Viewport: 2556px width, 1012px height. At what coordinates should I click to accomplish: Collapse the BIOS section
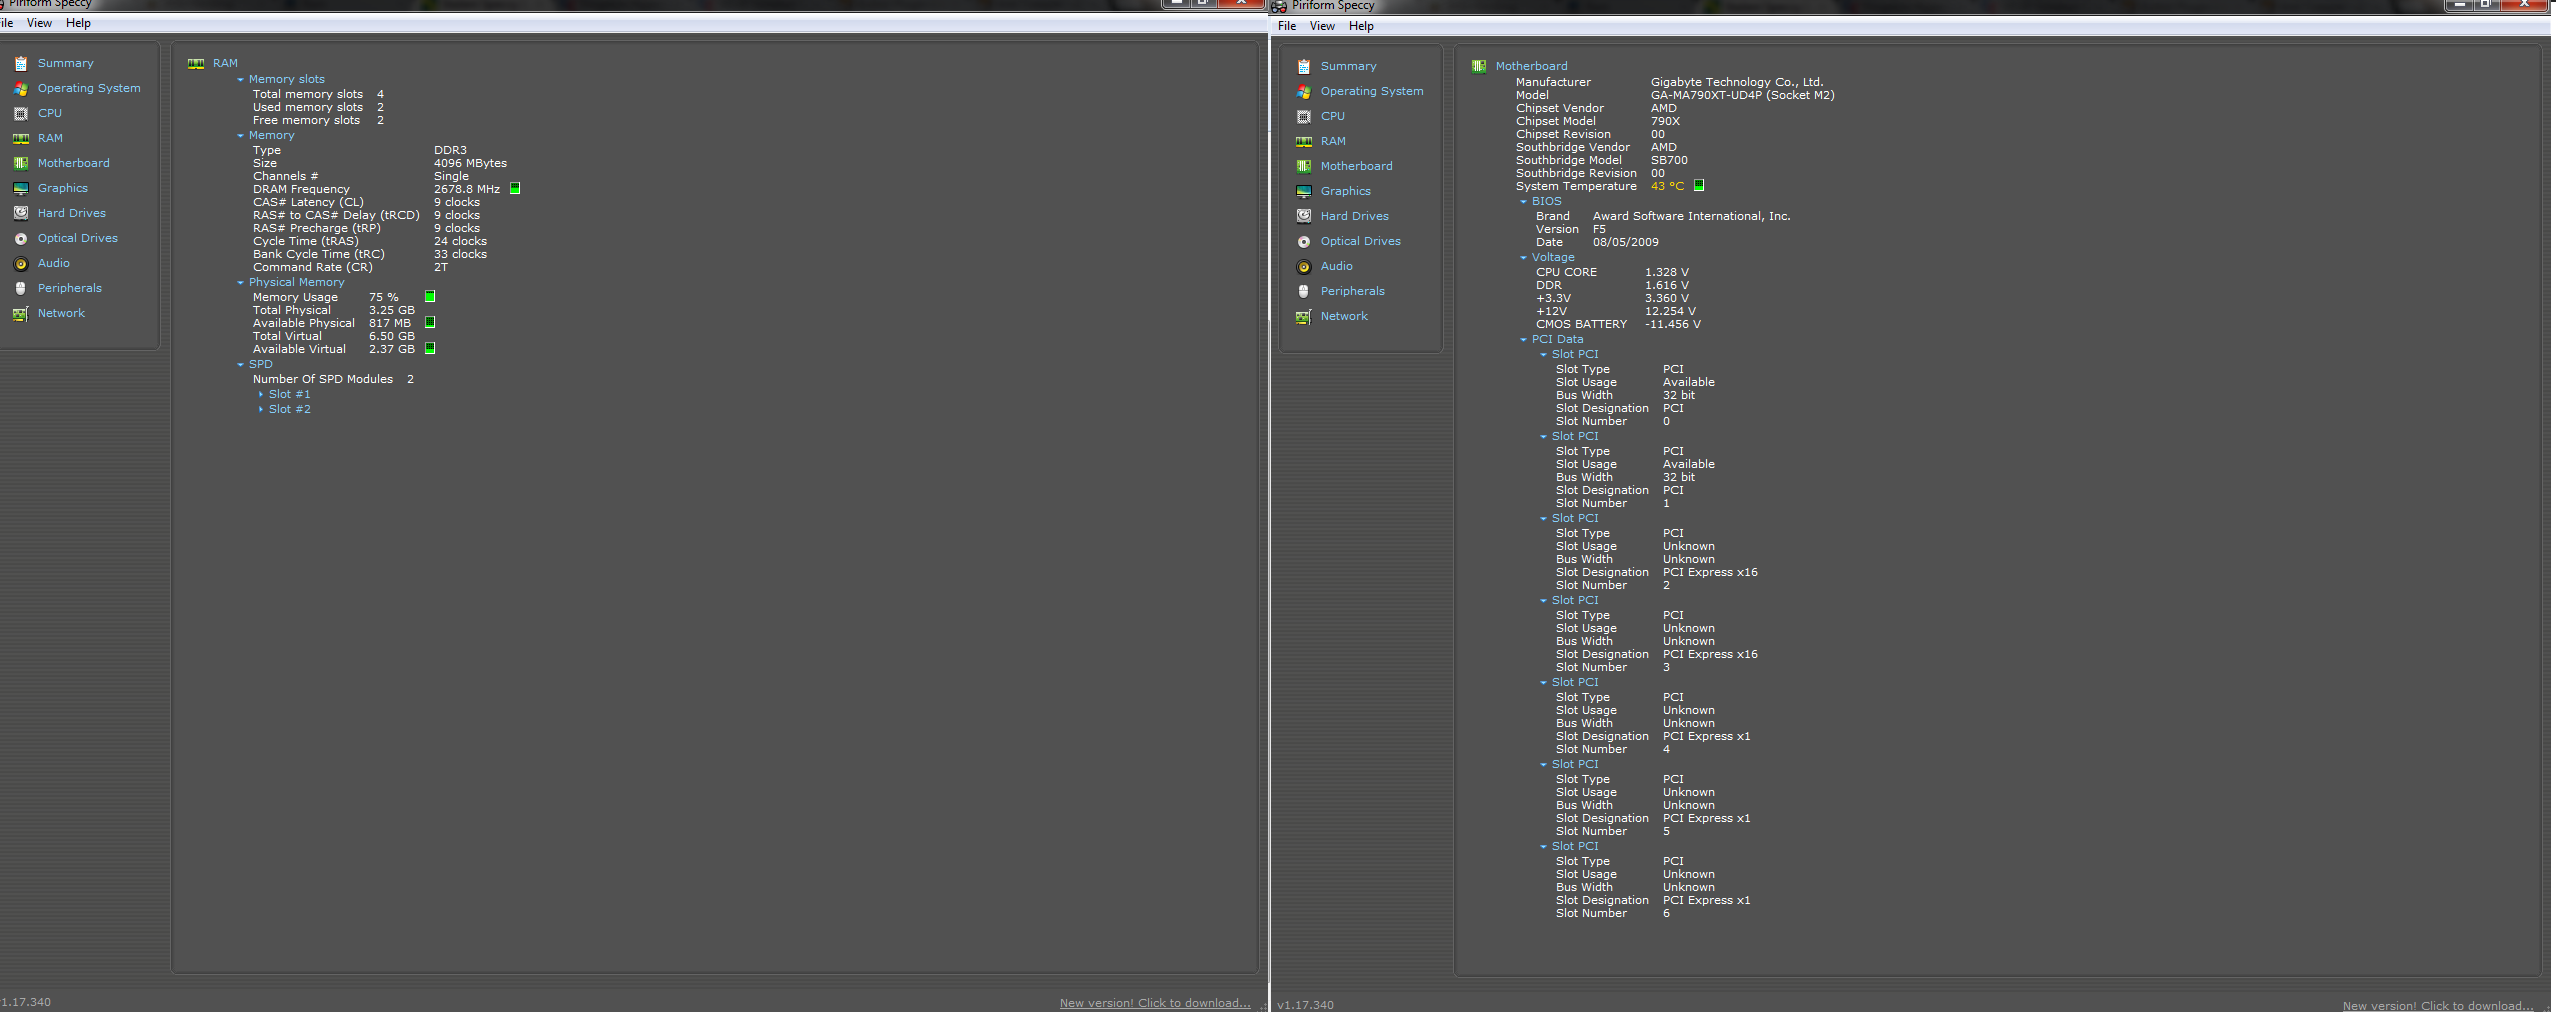[x=1523, y=201]
